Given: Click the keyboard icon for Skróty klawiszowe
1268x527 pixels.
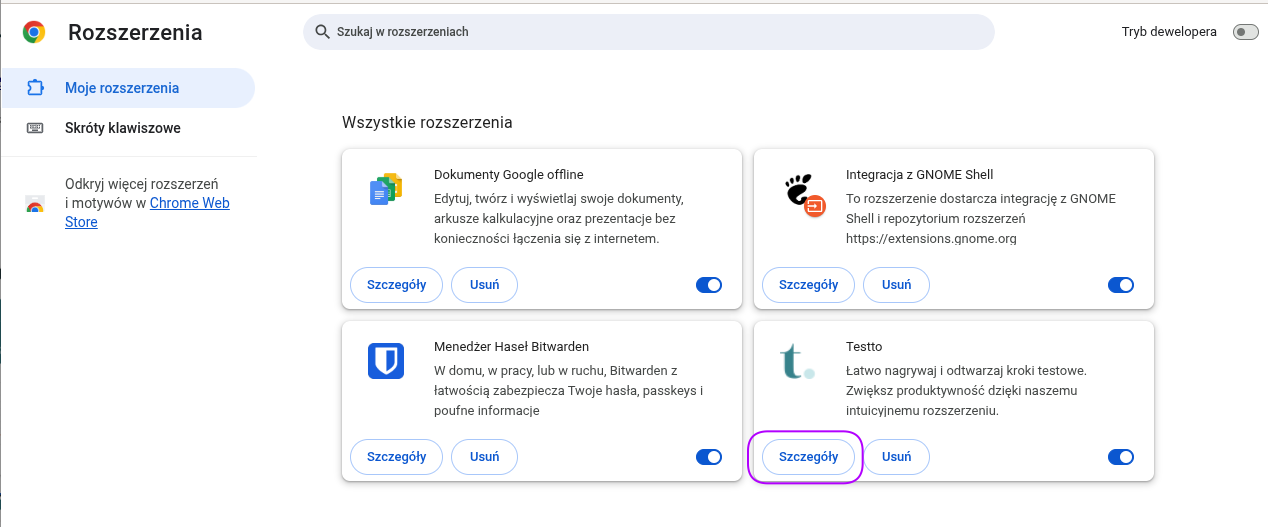Looking at the screenshot, I should coord(35,128).
